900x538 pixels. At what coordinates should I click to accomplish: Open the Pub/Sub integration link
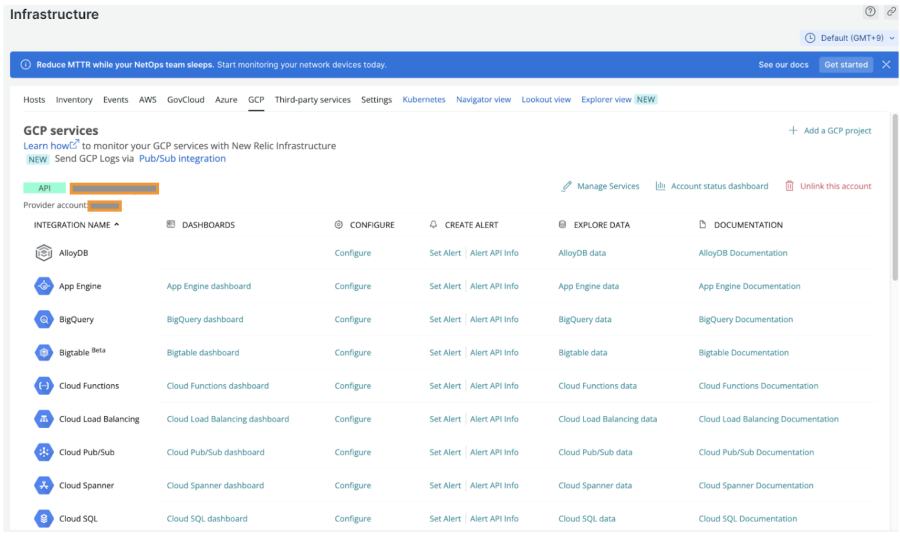point(183,158)
